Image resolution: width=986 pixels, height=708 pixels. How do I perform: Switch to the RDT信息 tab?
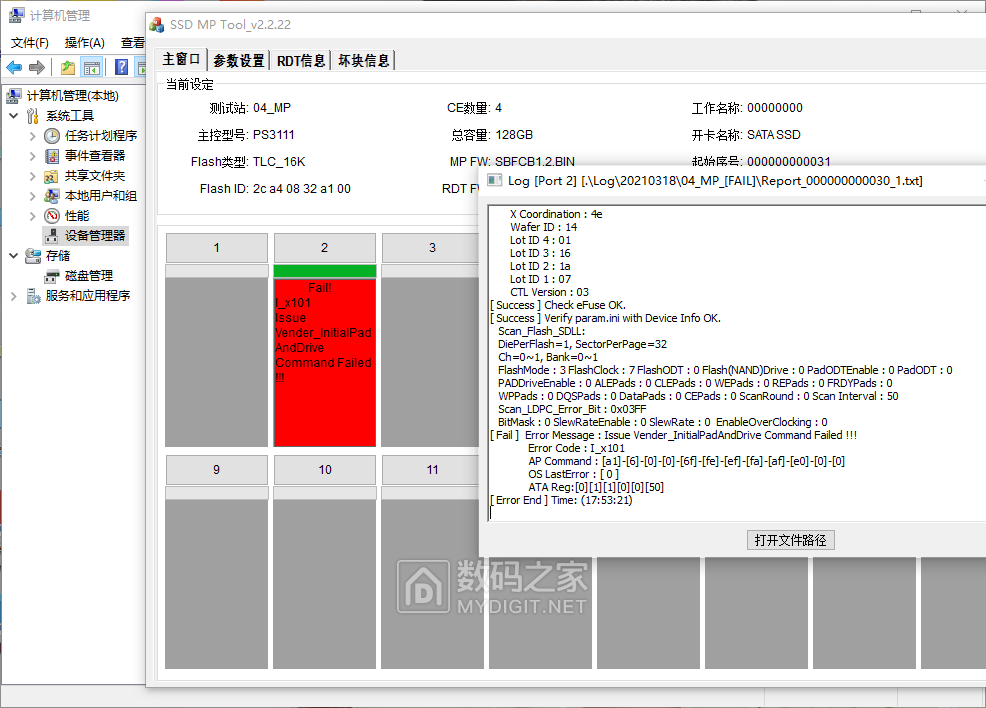[x=301, y=60]
